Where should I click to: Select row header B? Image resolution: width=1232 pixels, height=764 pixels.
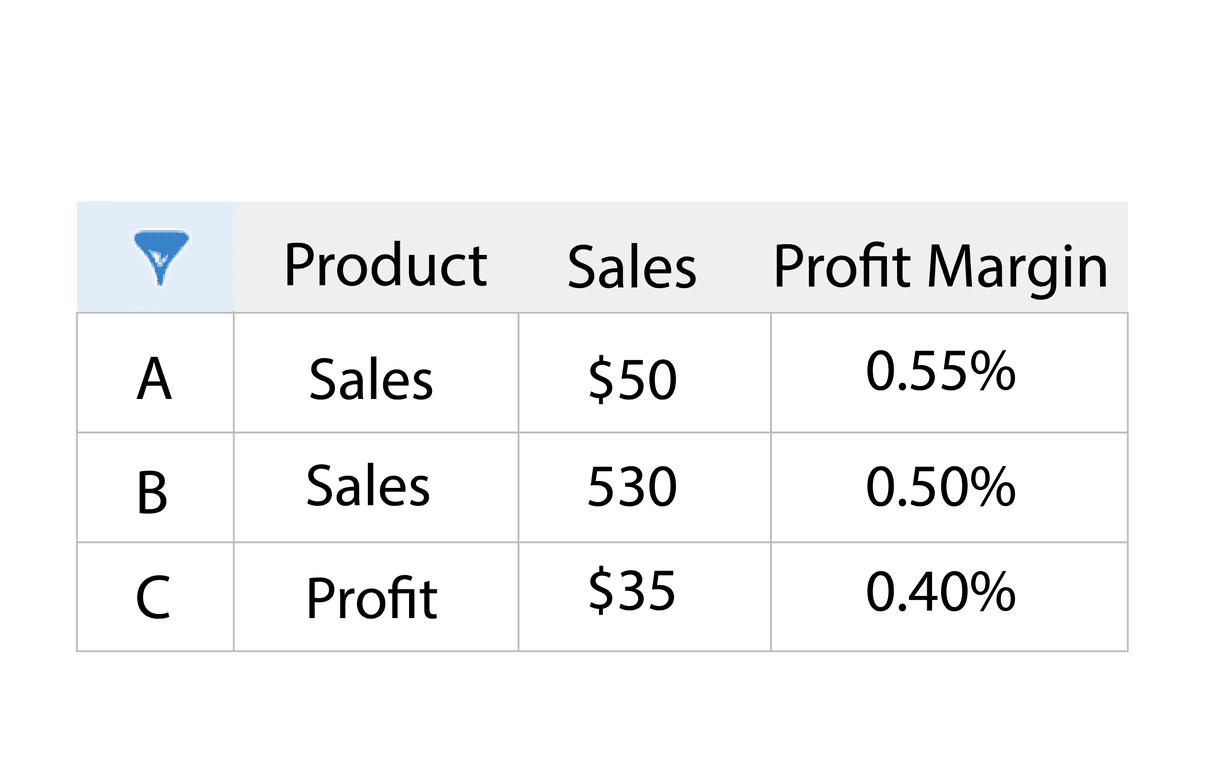pyautogui.click(x=152, y=492)
